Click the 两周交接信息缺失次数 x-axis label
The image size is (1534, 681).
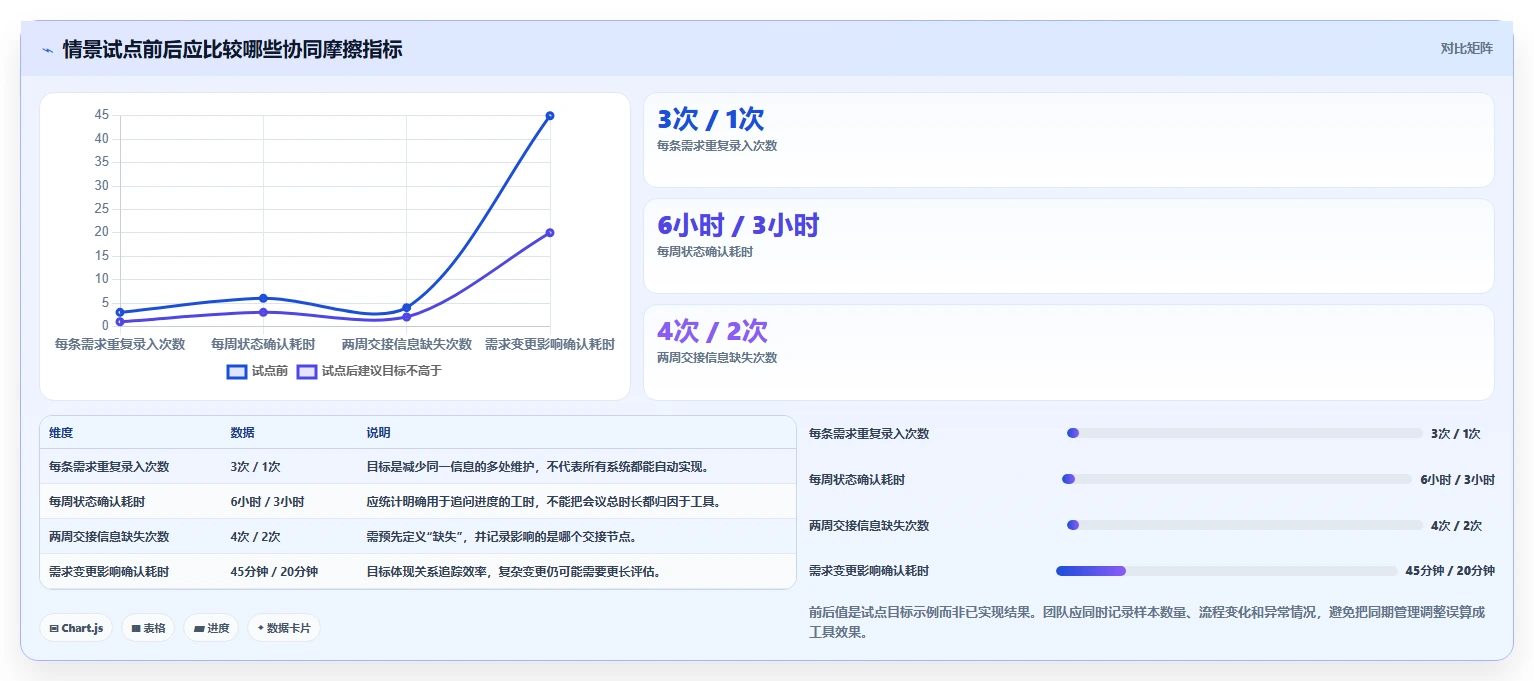click(406, 344)
